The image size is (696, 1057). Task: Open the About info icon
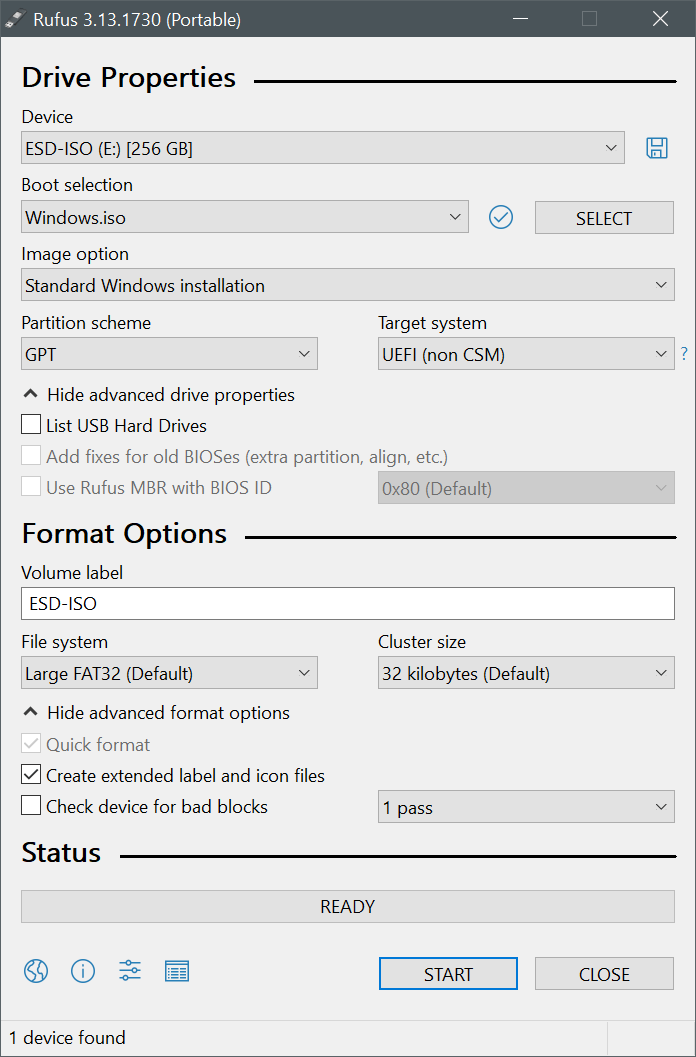pos(83,971)
